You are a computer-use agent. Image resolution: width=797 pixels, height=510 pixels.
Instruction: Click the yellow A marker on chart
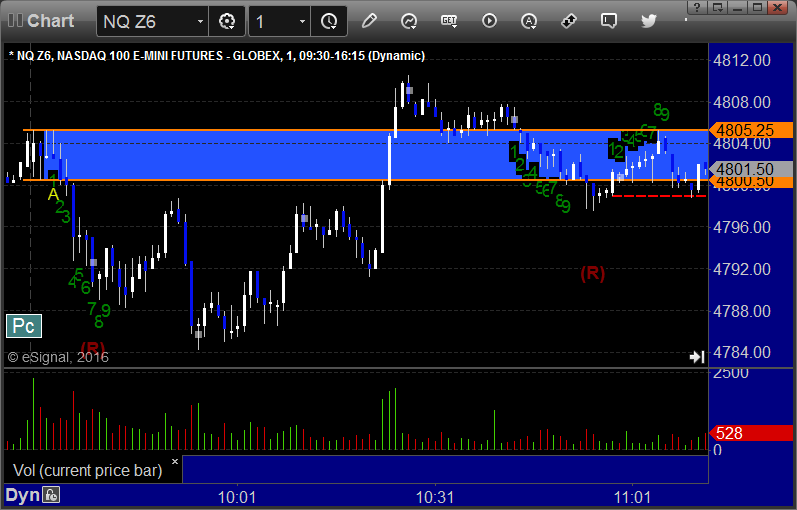(x=53, y=194)
